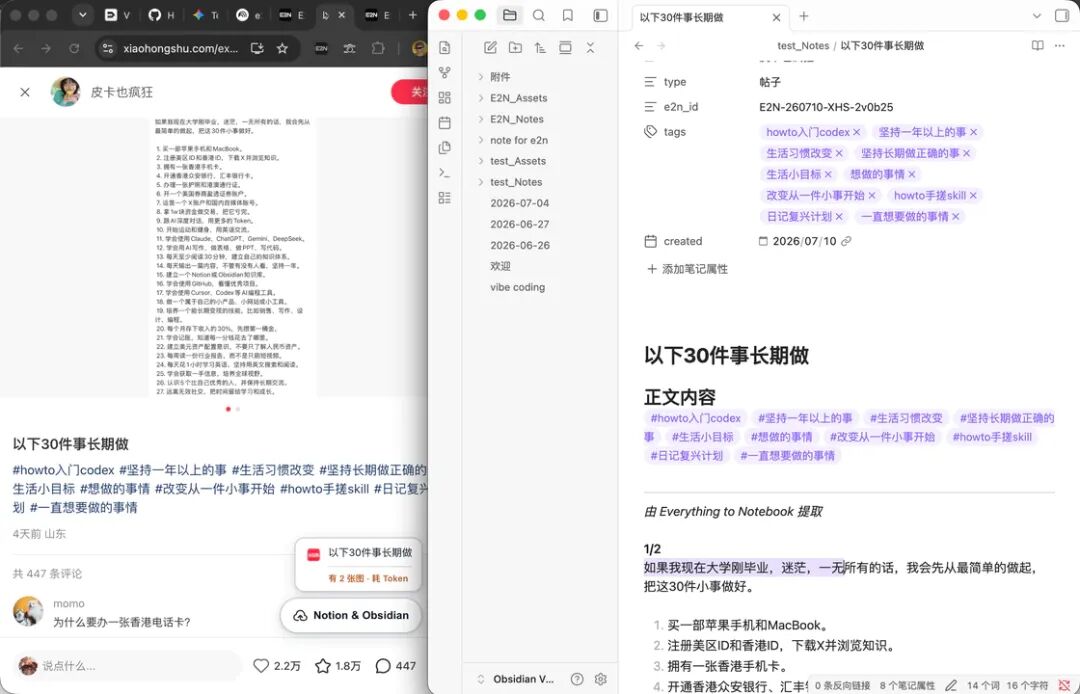This screenshot has width=1080, height=694.
Task: Remove the howto入门codex tag from properties
Action: [857, 132]
